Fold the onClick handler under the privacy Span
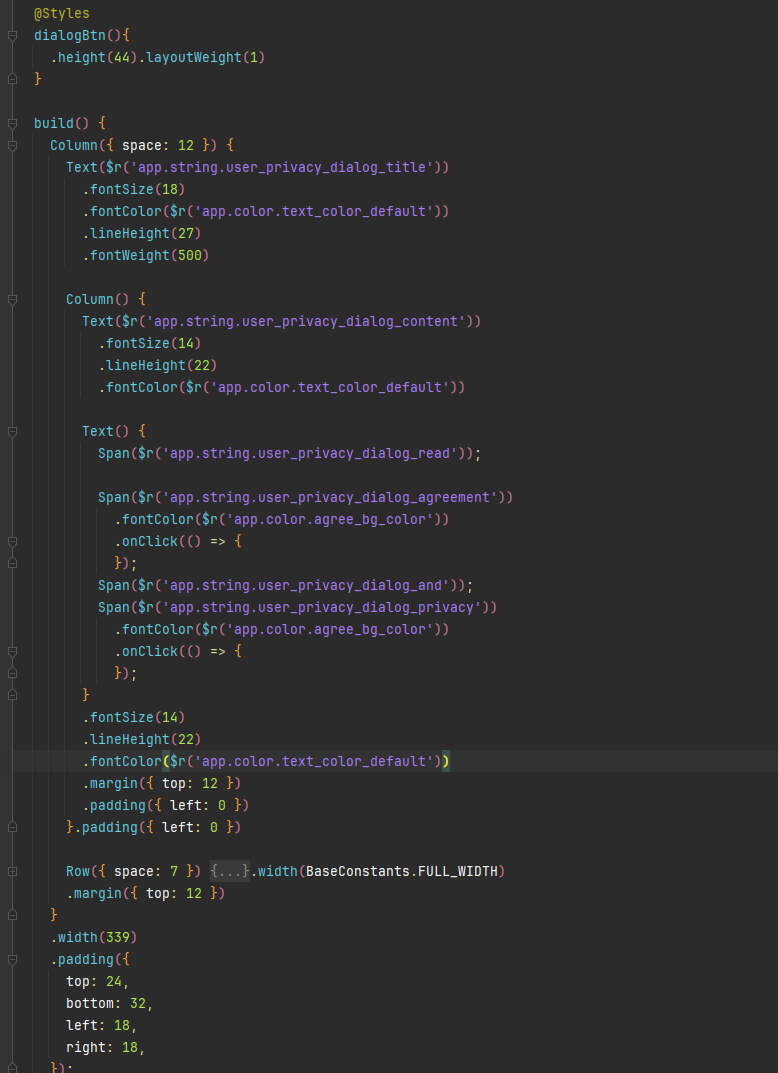This screenshot has height=1073, width=778. coord(12,651)
